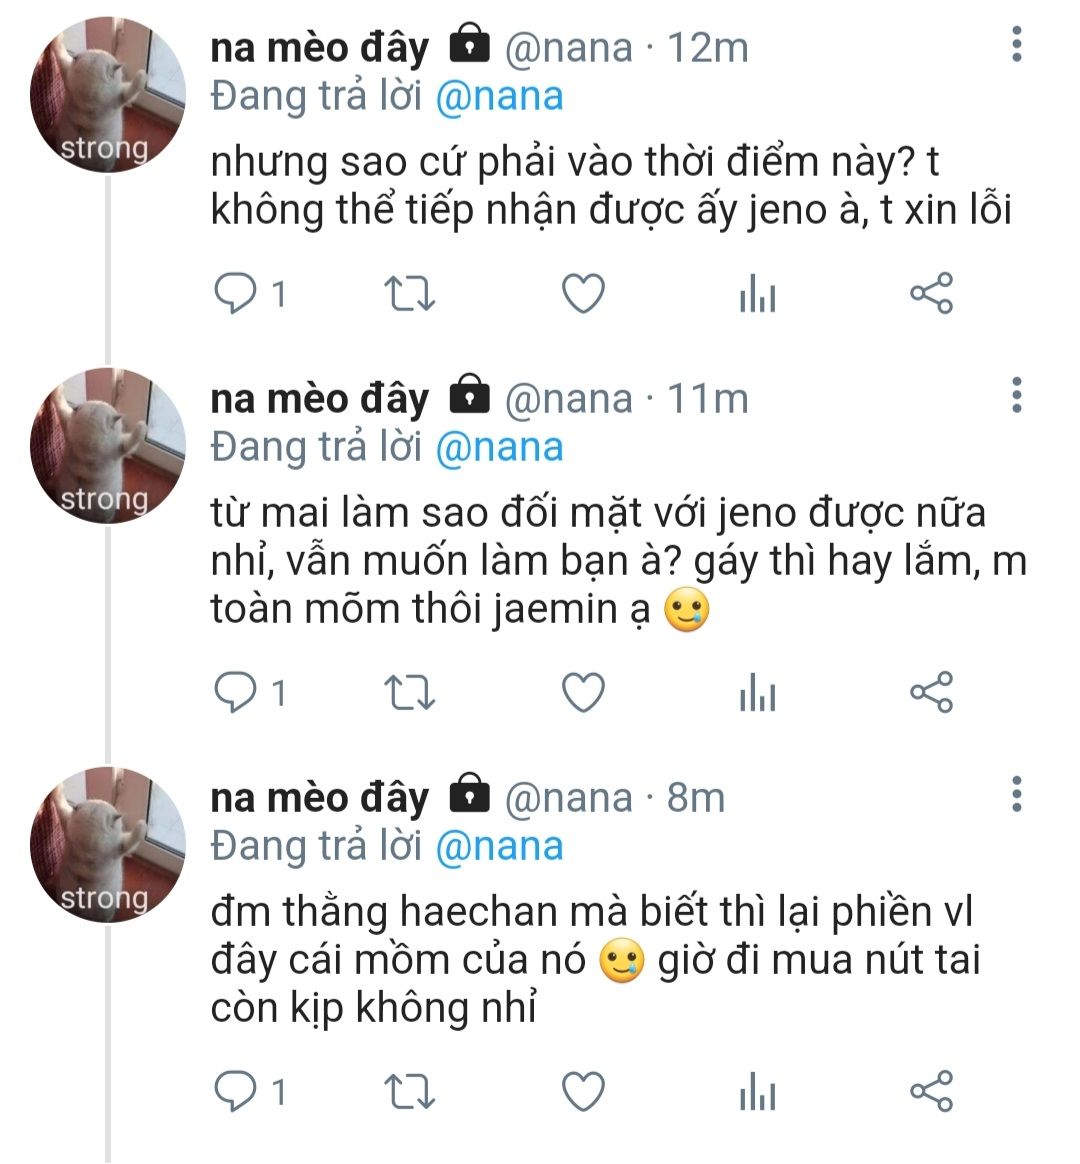1080x1164 pixels.
Task: View analytics of the 8m tweet
Action: [x=757, y=1092]
